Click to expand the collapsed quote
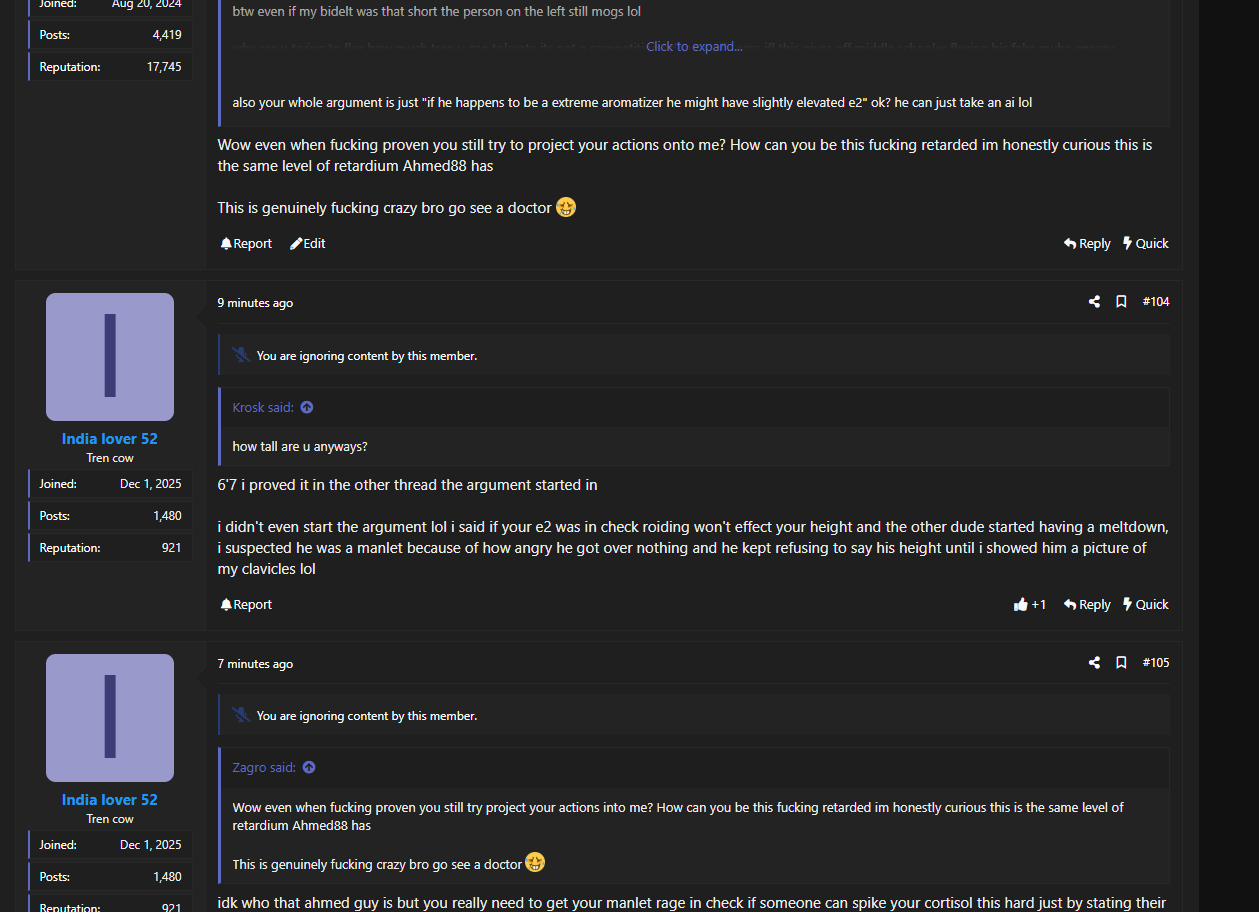 pos(694,47)
